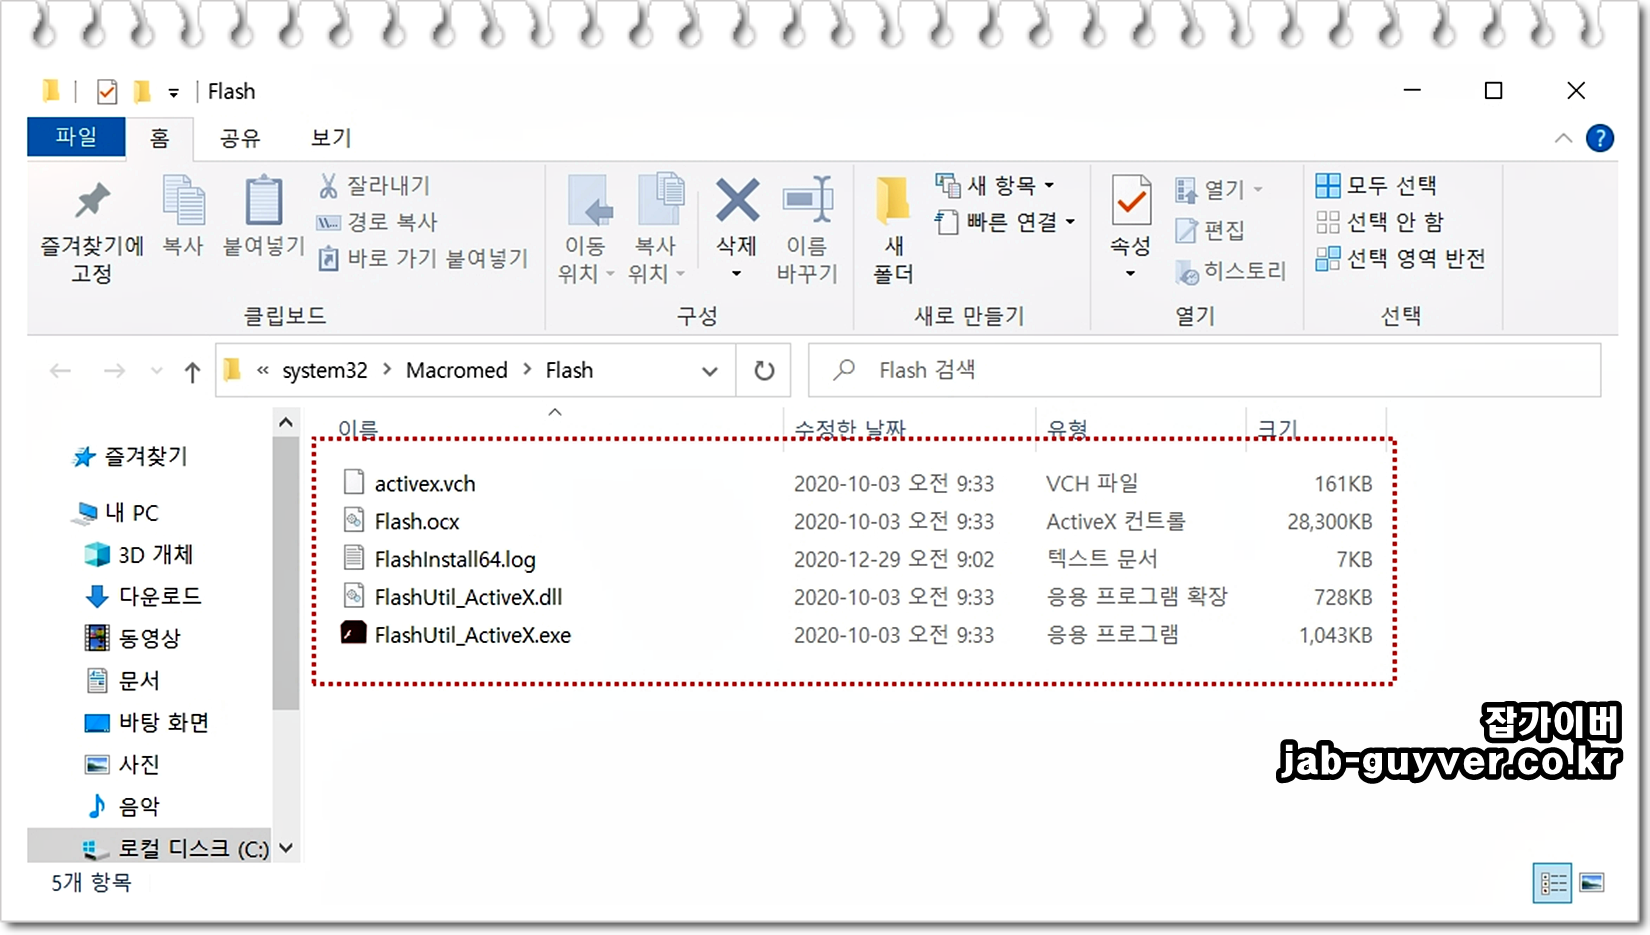Viewport: 1650px width, 935px height.
Task: Click Invert selection (선택 영역 반전)
Action: click(x=1400, y=259)
